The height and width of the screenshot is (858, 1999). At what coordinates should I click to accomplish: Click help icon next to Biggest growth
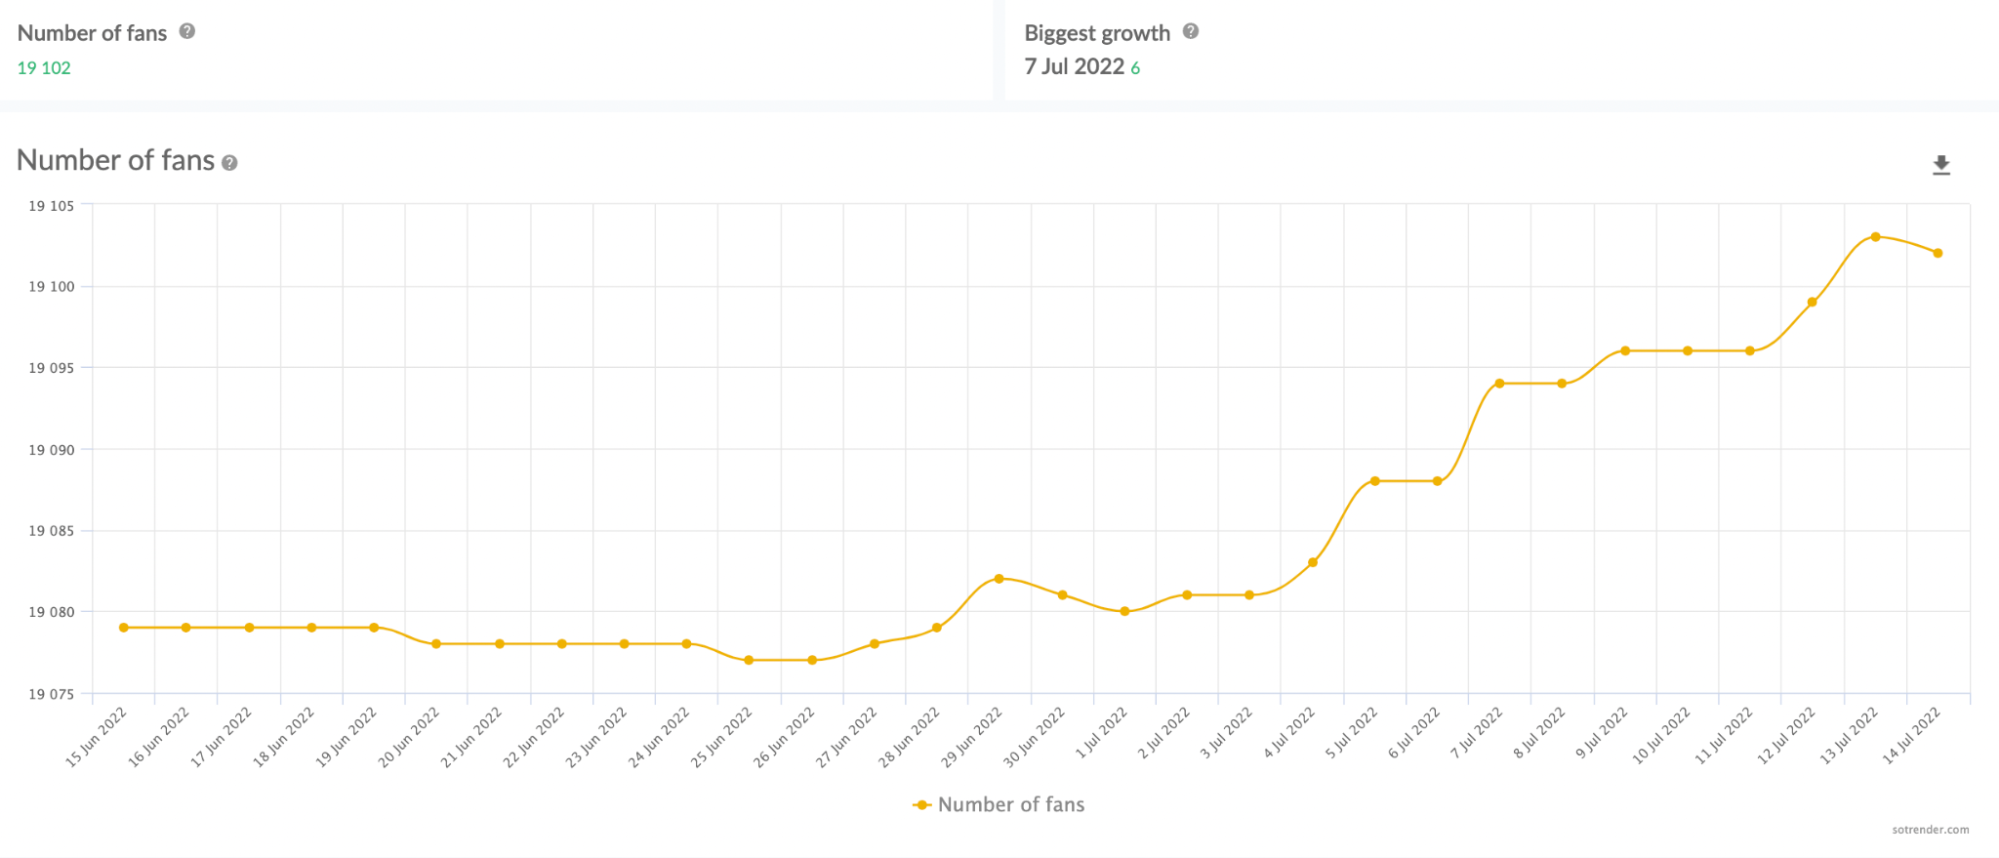[x=1190, y=32]
